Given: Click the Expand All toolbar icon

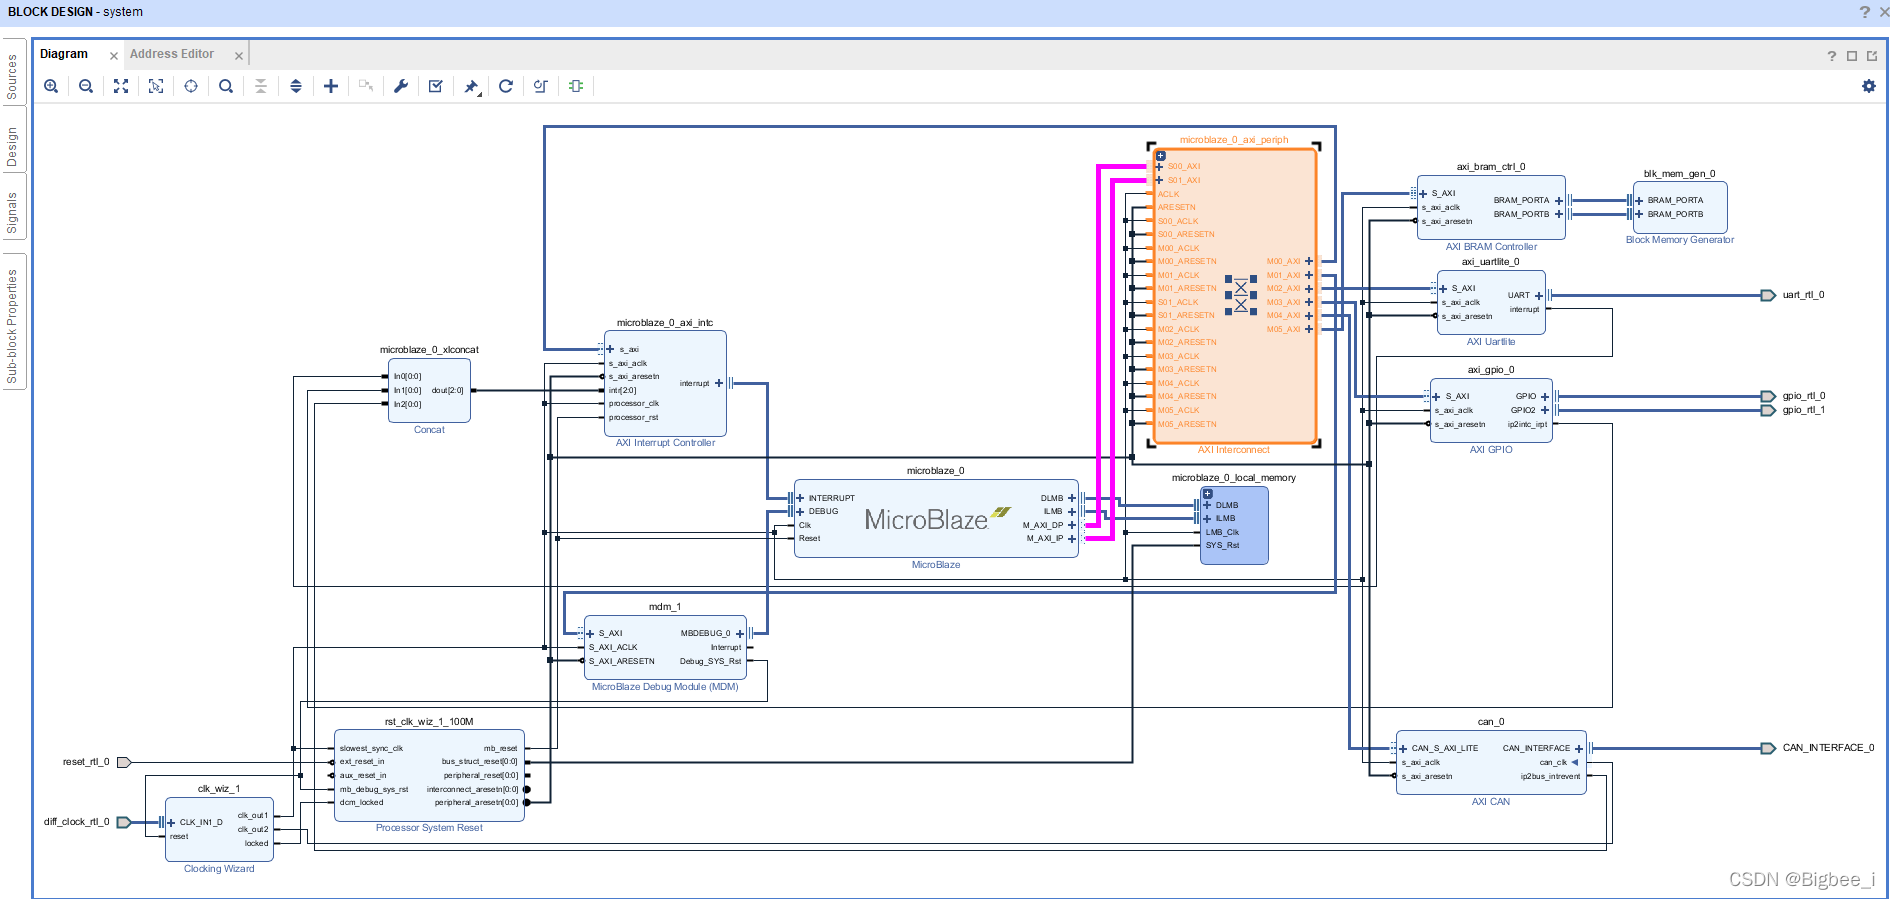Looking at the screenshot, I should (x=296, y=86).
